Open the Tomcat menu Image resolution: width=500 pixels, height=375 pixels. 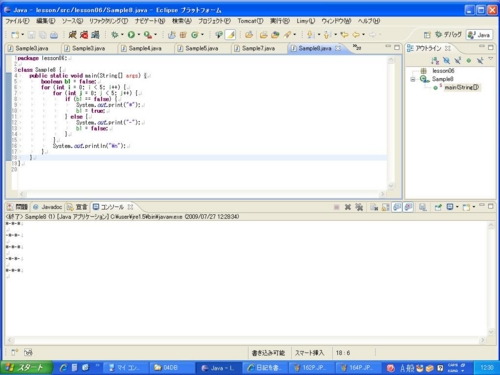pyautogui.click(x=250, y=21)
